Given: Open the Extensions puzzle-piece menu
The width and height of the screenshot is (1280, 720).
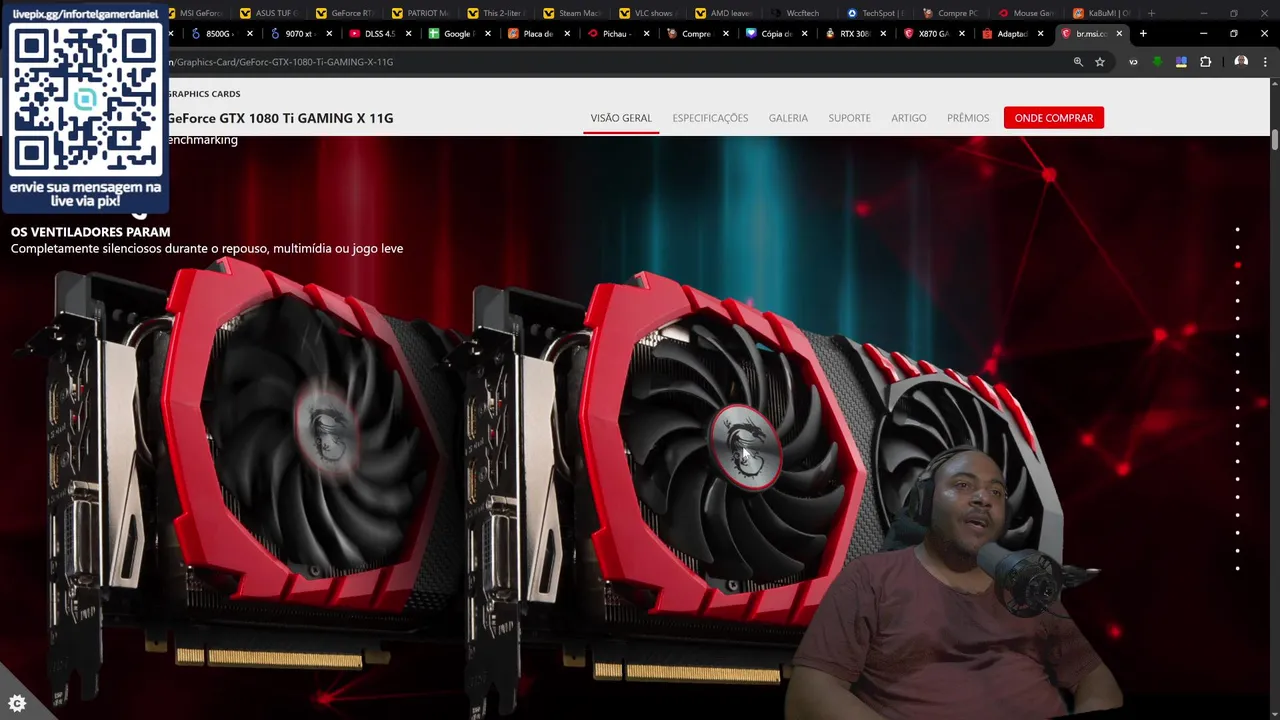Looking at the screenshot, I should click(x=1205, y=62).
